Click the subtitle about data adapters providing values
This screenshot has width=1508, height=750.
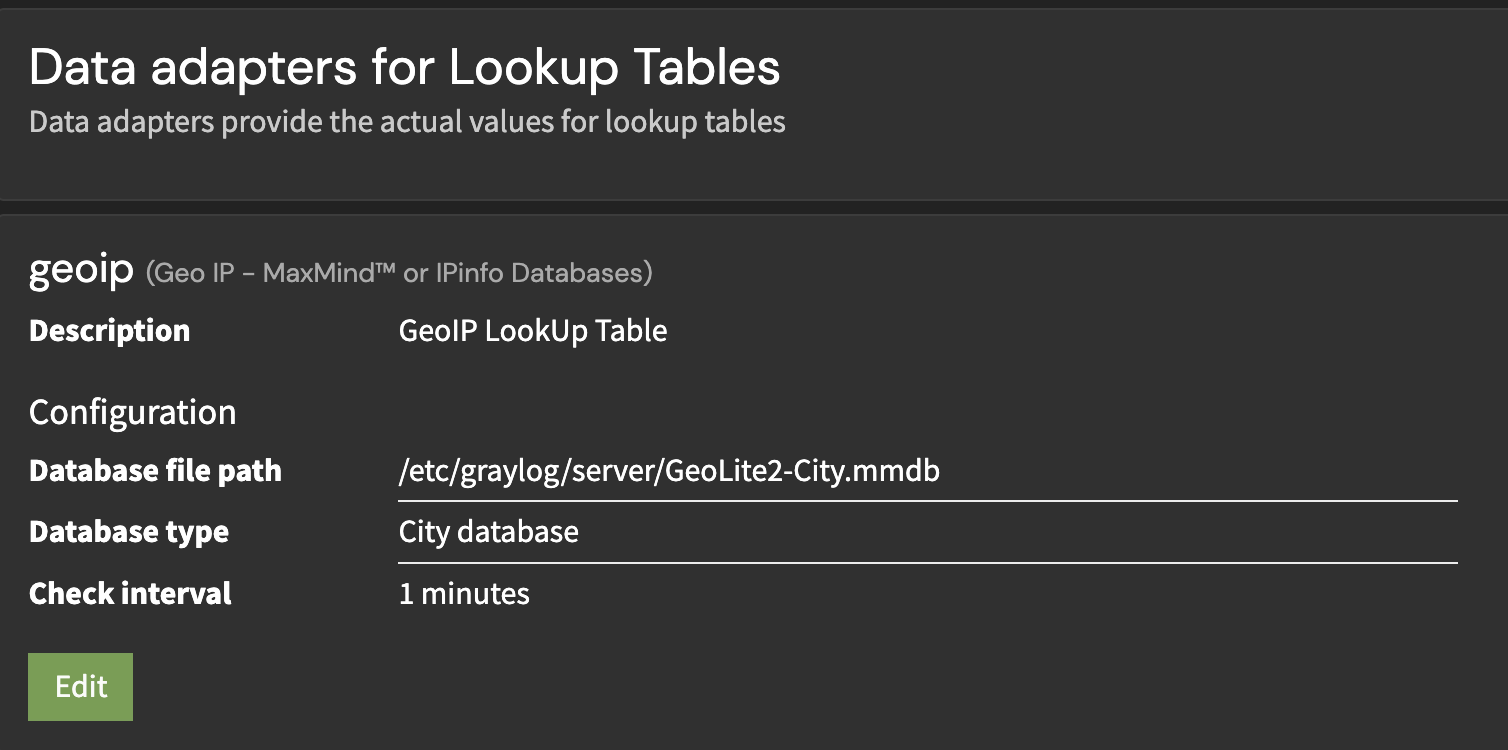tap(407, 122)
